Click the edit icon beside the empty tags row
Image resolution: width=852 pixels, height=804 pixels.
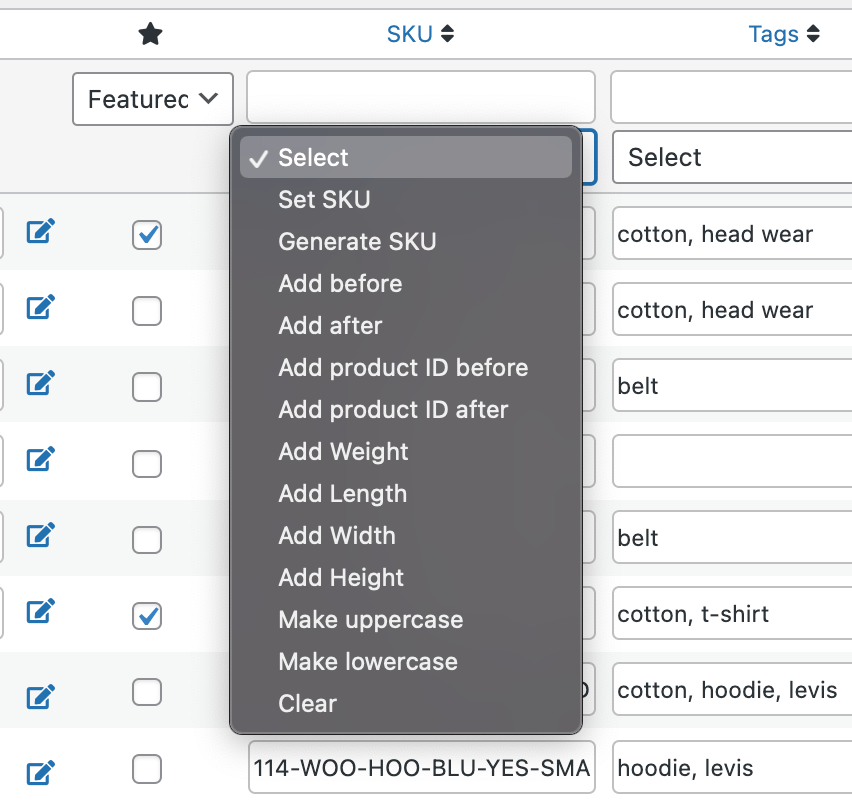pyautogui.click(x=38, y=459)
